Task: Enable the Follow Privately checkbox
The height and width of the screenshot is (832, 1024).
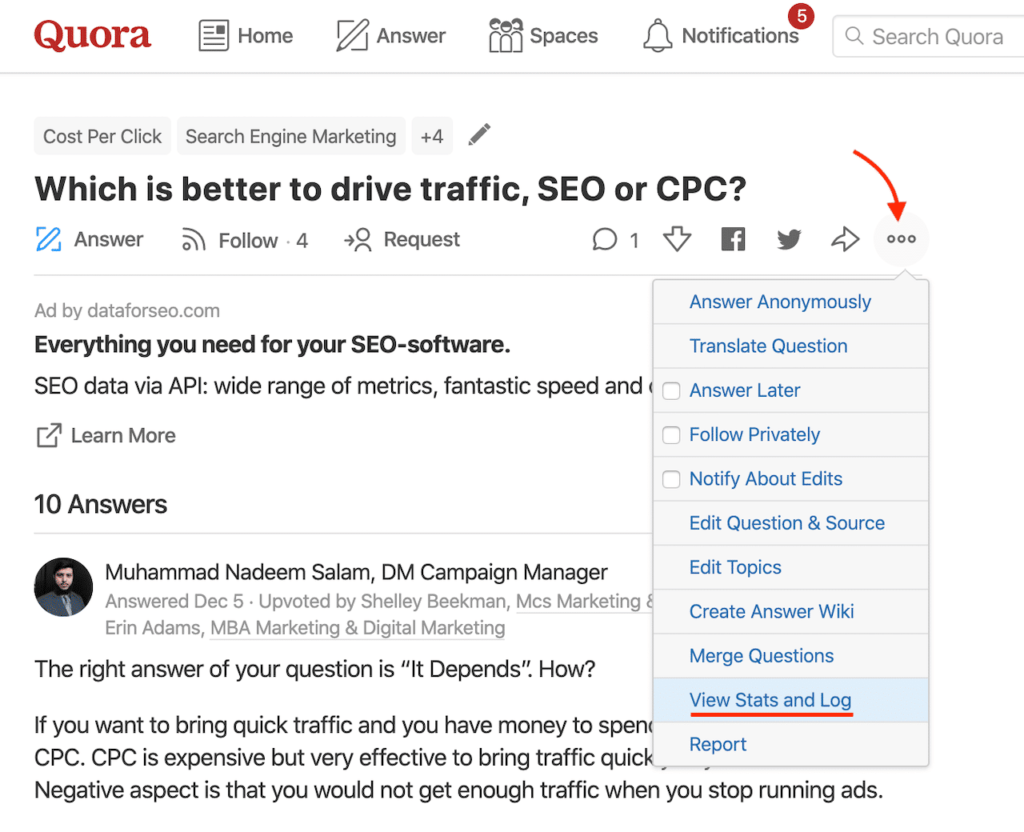Action: (x=671, y=435)
